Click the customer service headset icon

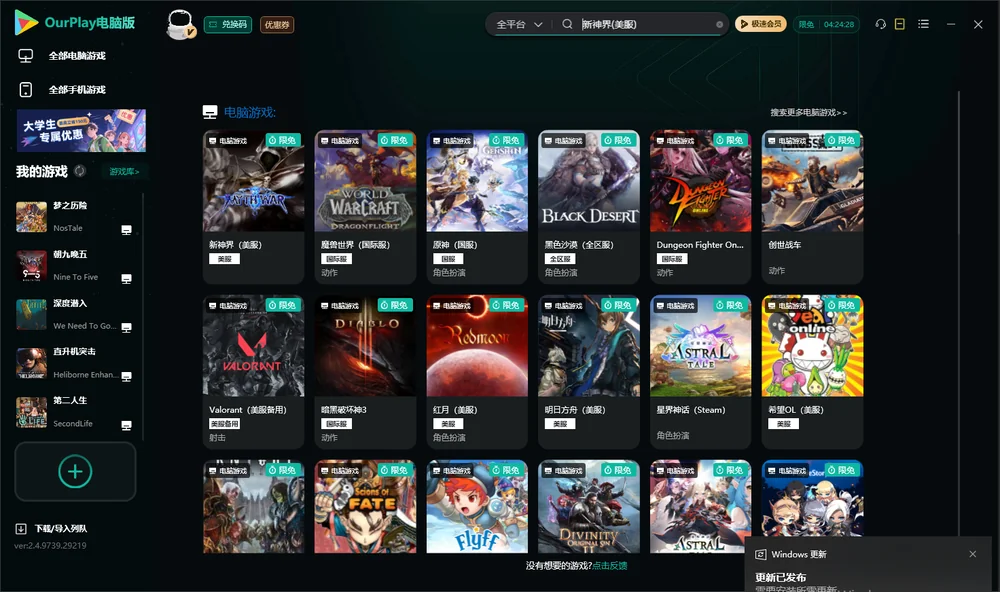coord(881,24)
